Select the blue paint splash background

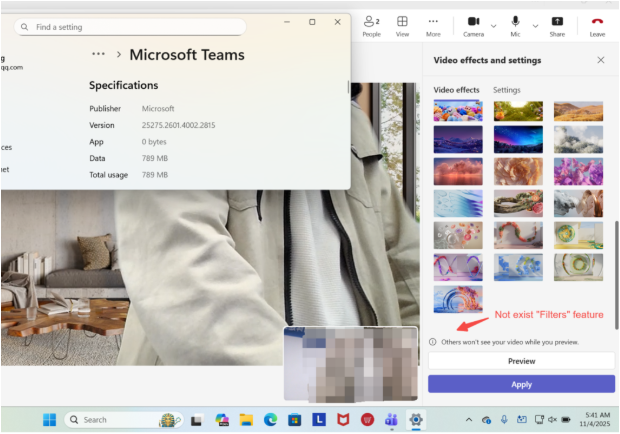pos(518,267)
